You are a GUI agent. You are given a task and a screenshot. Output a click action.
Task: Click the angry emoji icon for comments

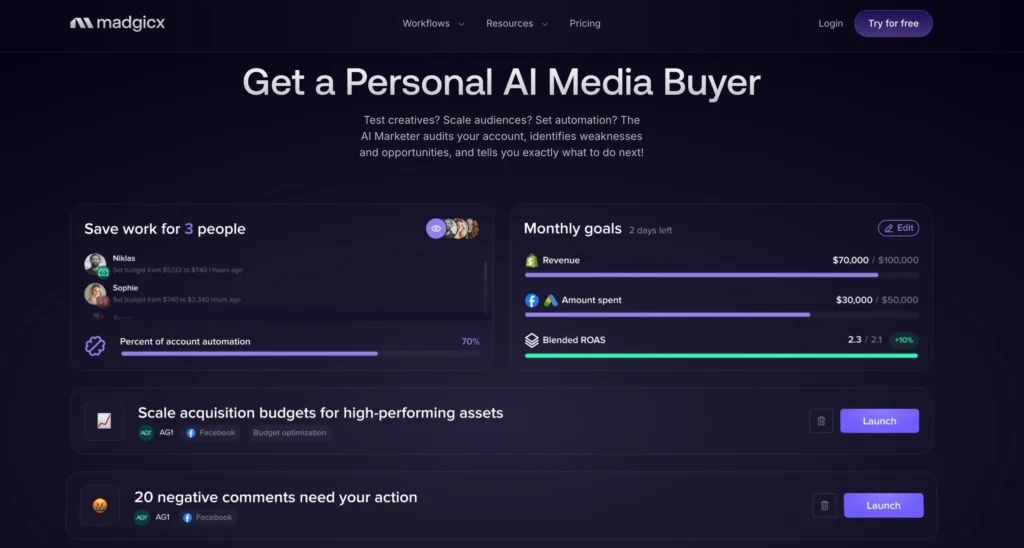100,506
